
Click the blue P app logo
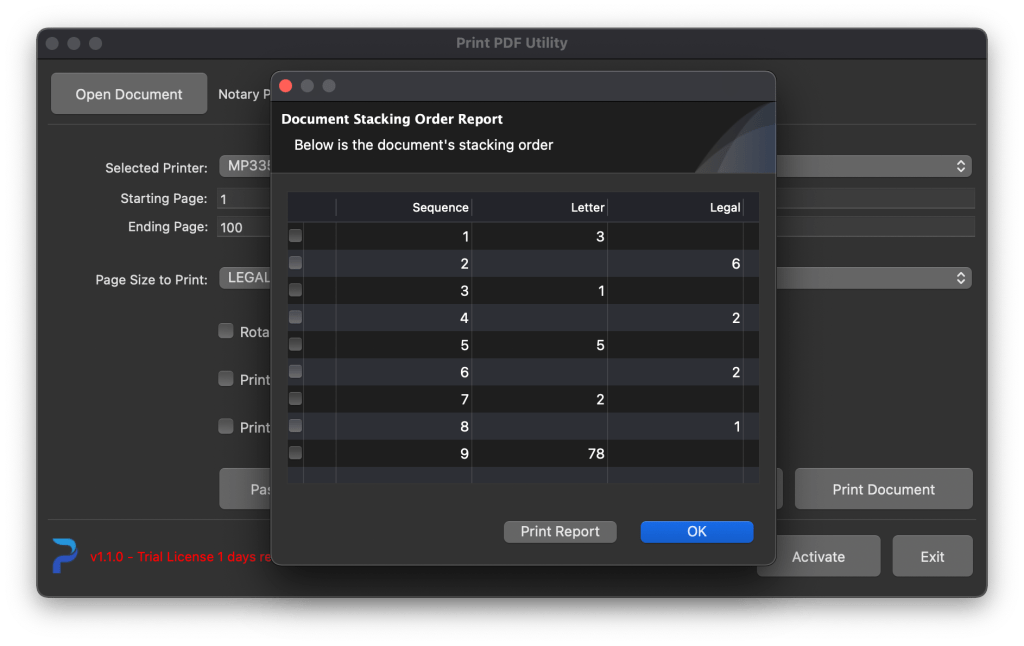pos(65,556)
